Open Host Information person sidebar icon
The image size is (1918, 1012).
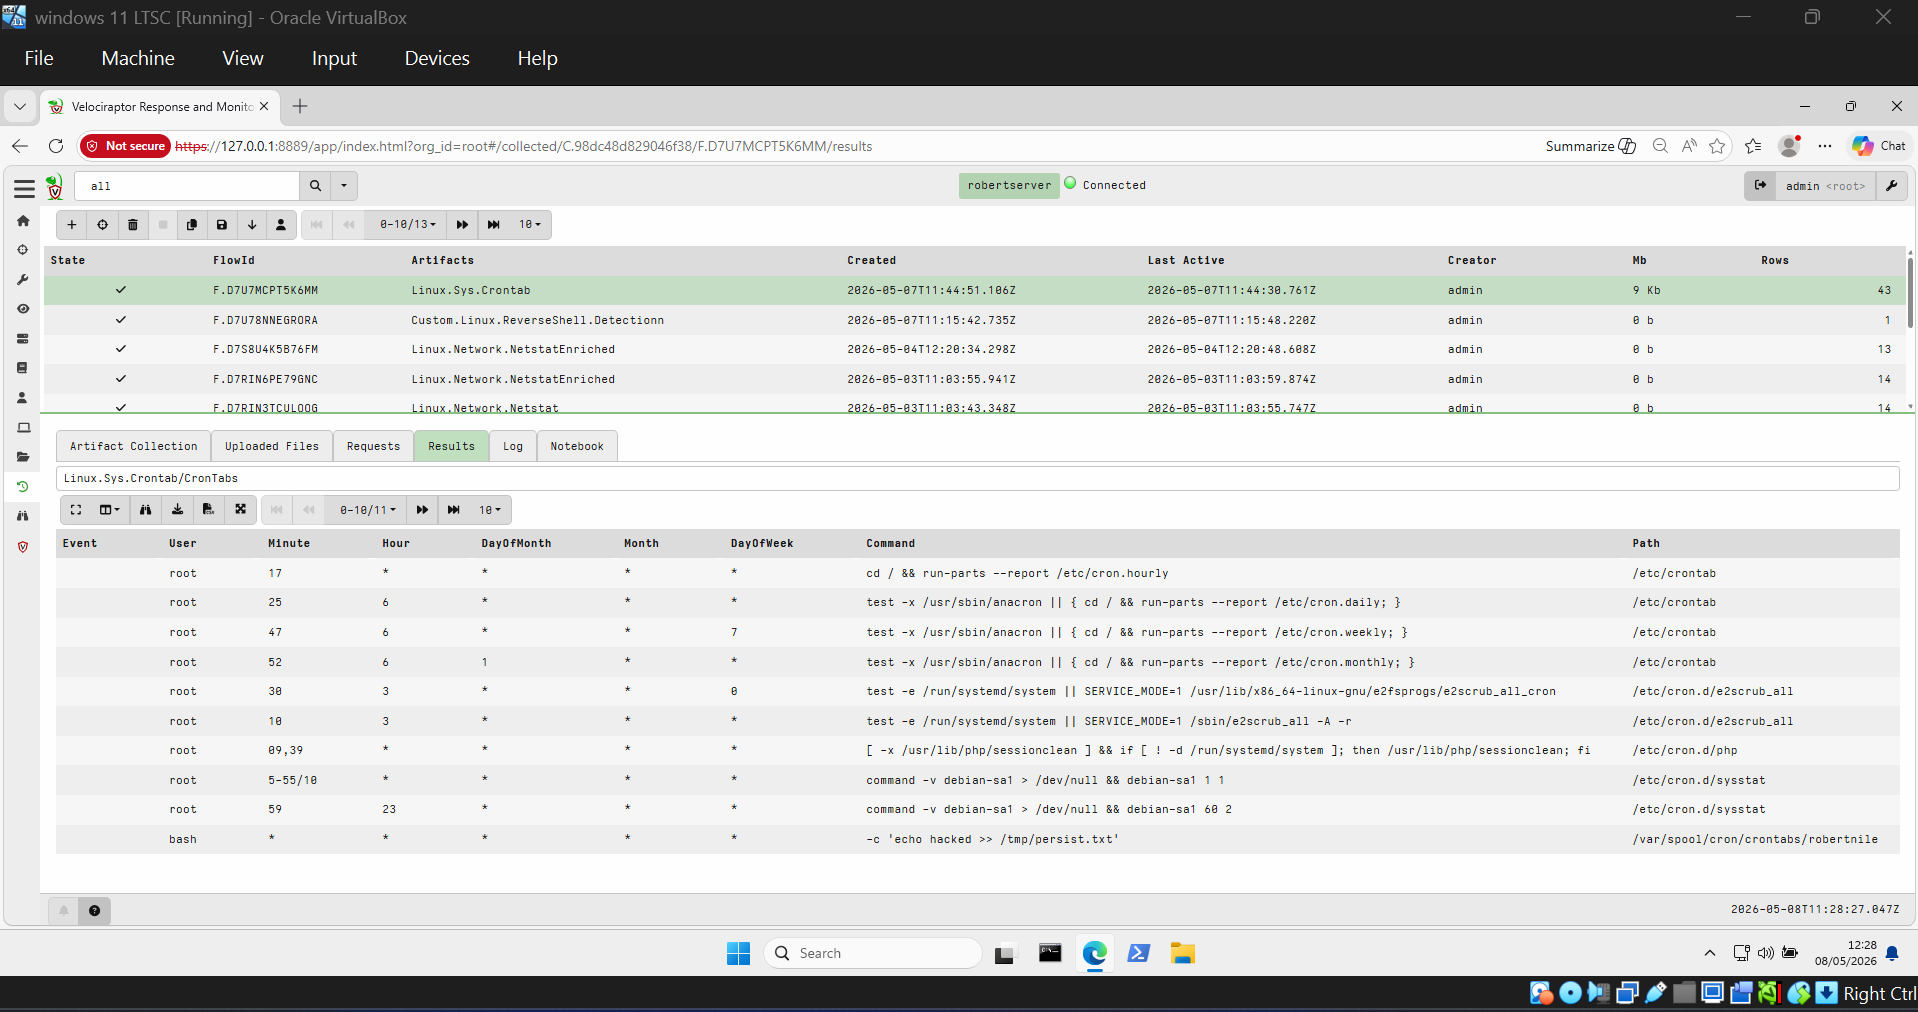[23, 398]
